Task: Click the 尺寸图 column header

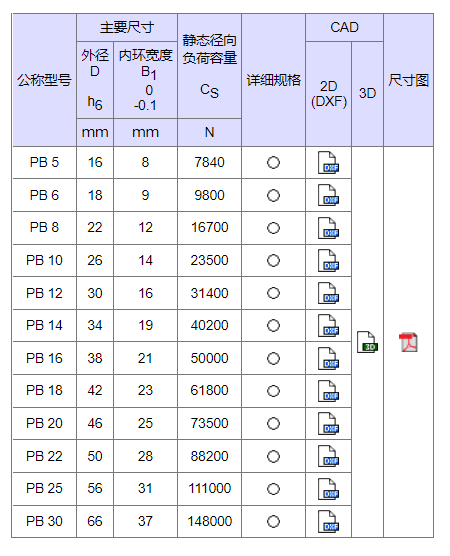Action: pyautogui.click(x=409, y=80)
